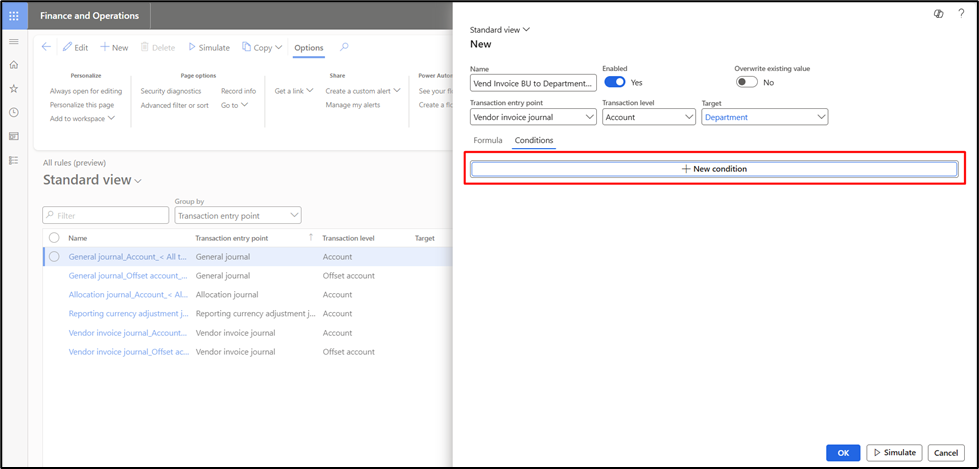Open Recent clock icon in sidebar
The image size is (979, 469).
14,112
